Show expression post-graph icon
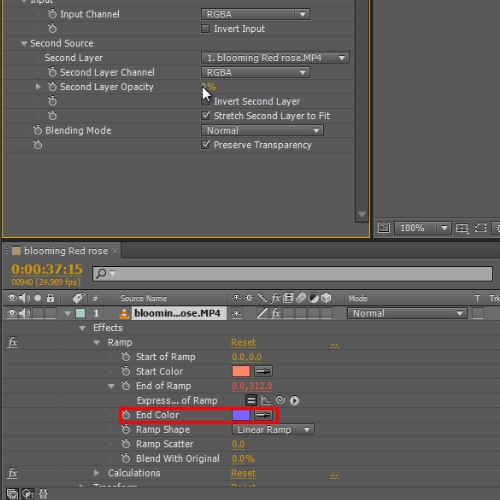This screenshot has height=500, width=500. 266,400
